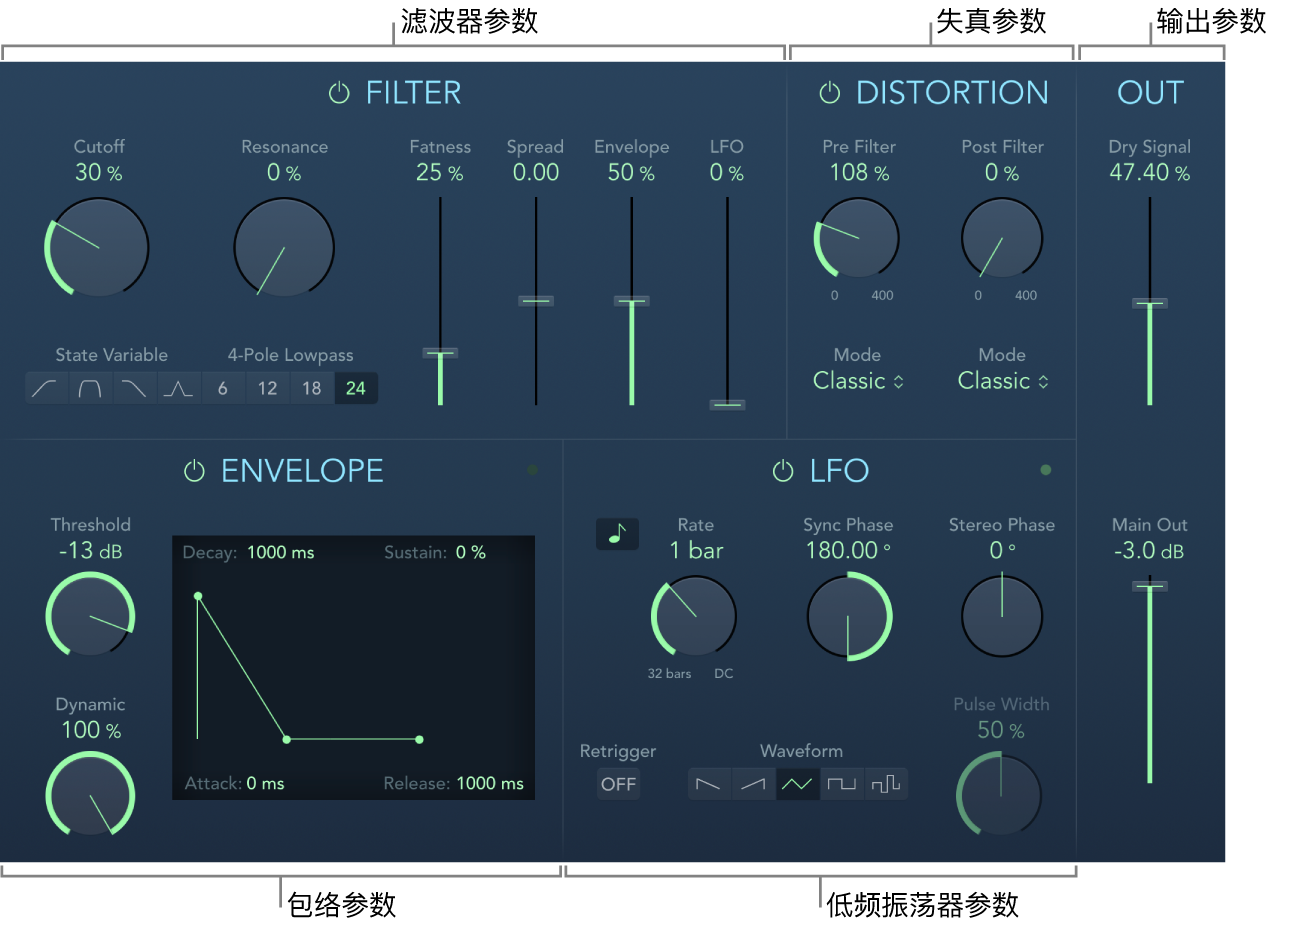Select the highpass filter shape icon

point(46,388)
